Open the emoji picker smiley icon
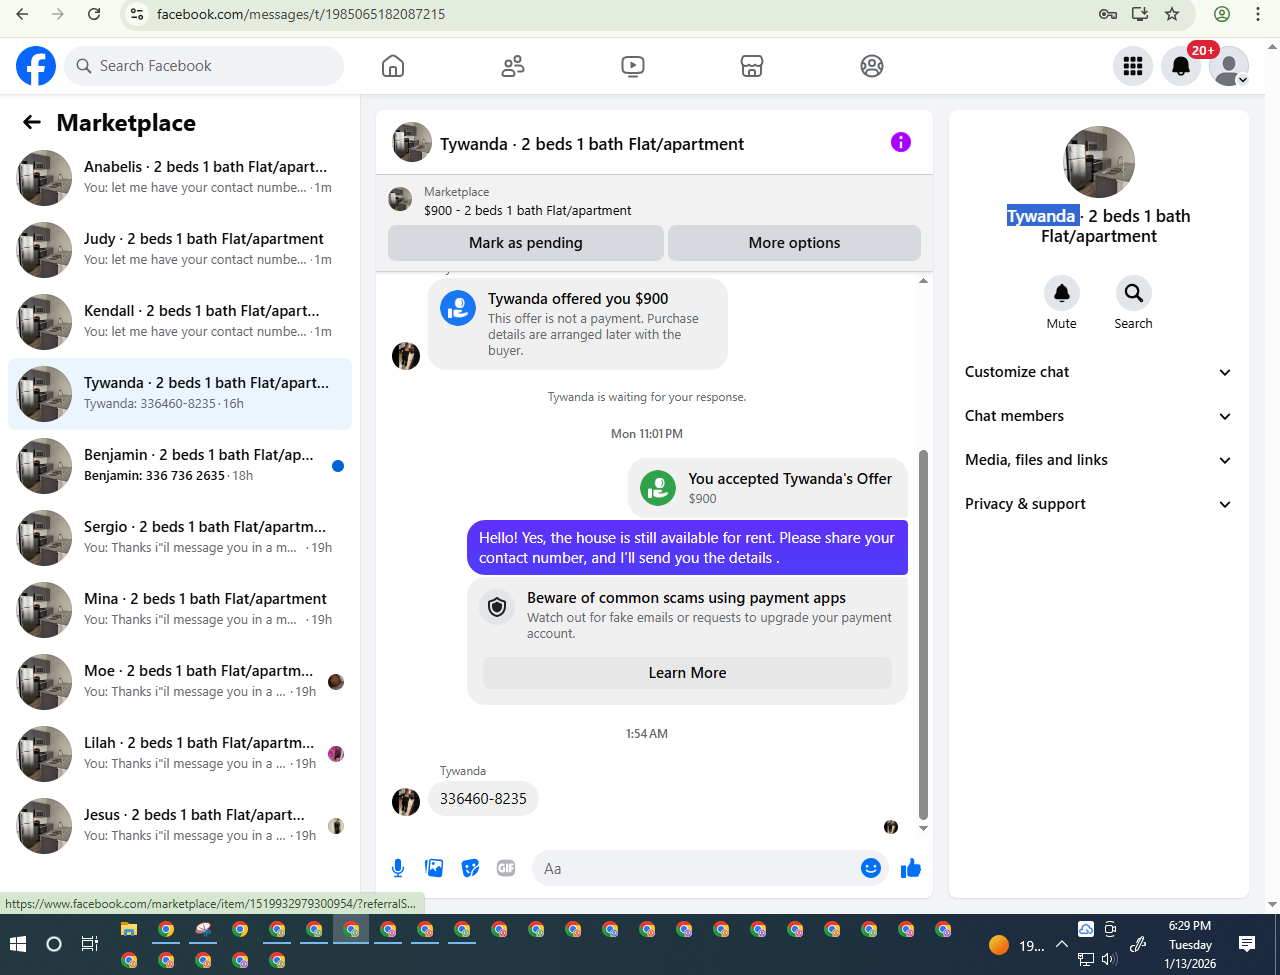Viewport: 1280px width, 975px height. 871,868
